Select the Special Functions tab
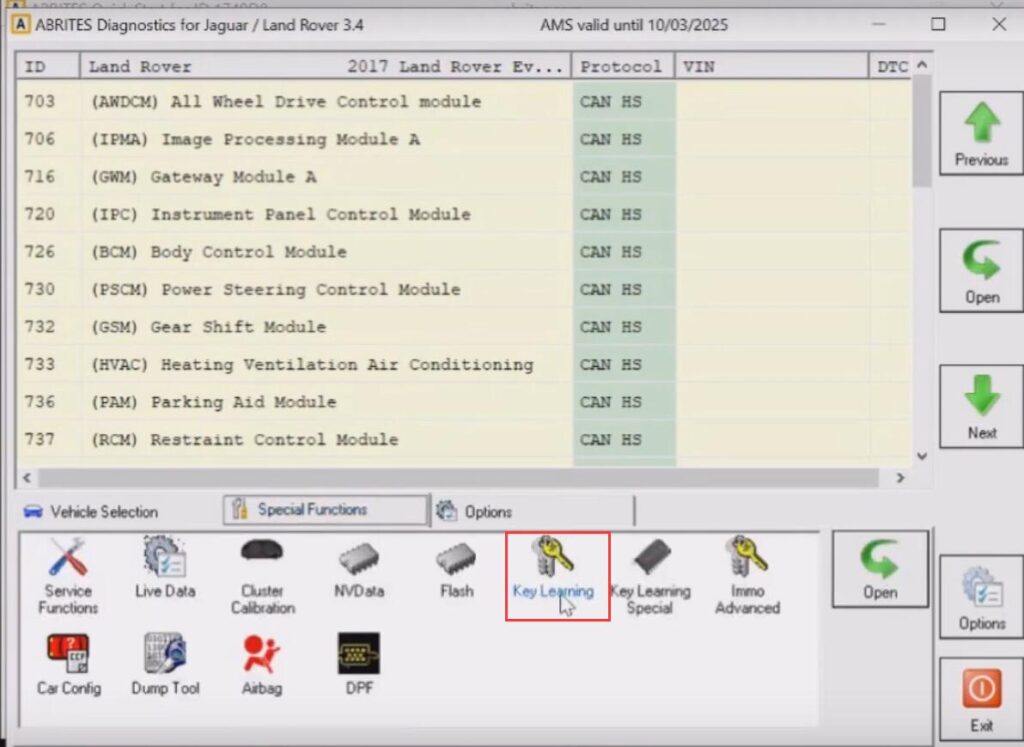The height and width of the screenshot is (747, 1024). coord(324,509)
